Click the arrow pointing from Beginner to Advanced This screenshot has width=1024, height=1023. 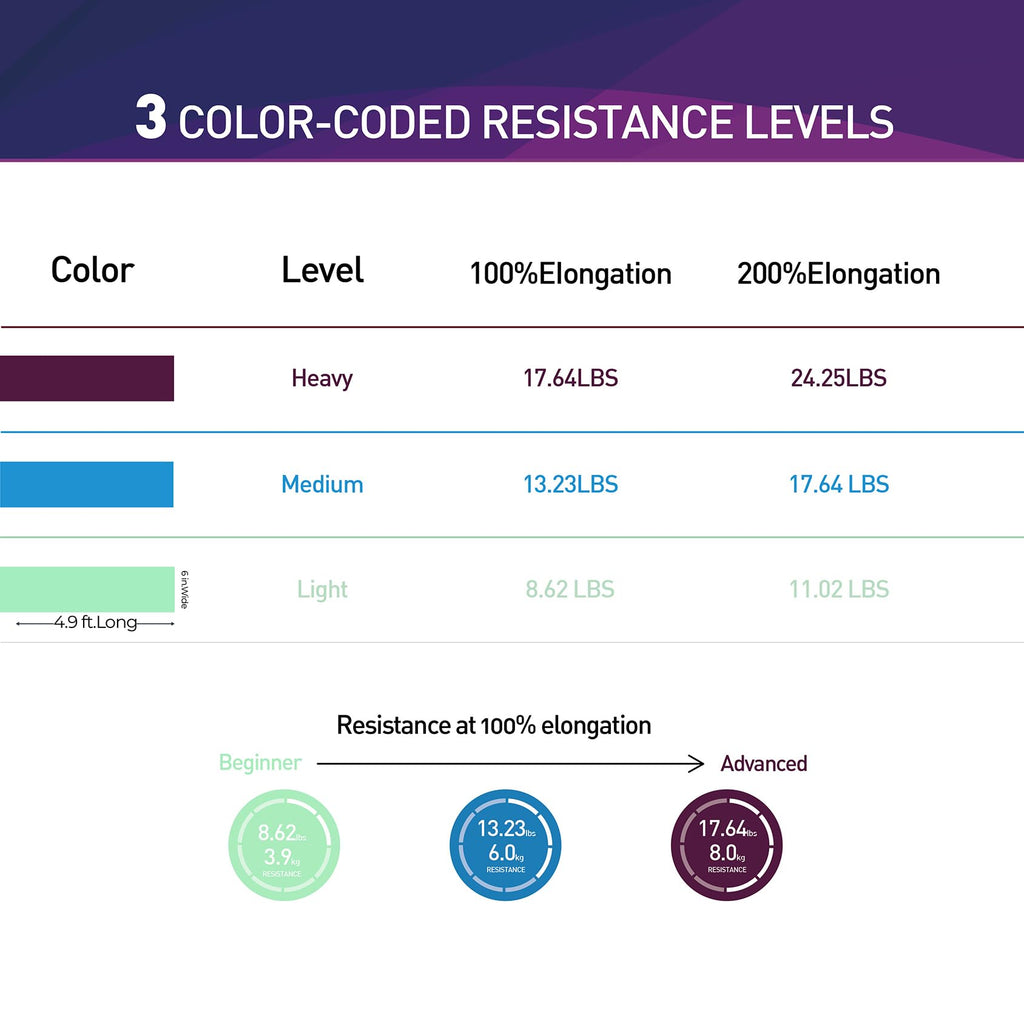pos(510,764)
